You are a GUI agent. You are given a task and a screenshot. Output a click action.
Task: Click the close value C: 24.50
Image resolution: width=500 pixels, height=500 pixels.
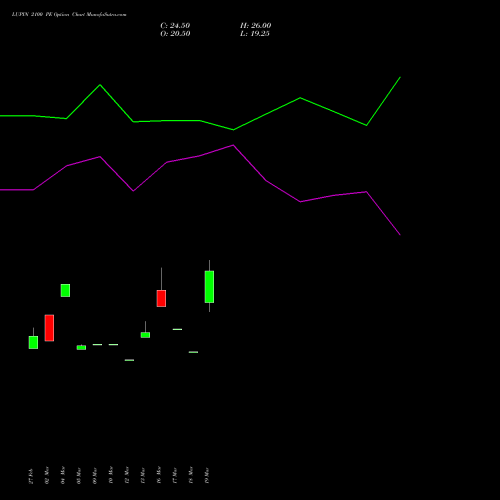(175, 26)
